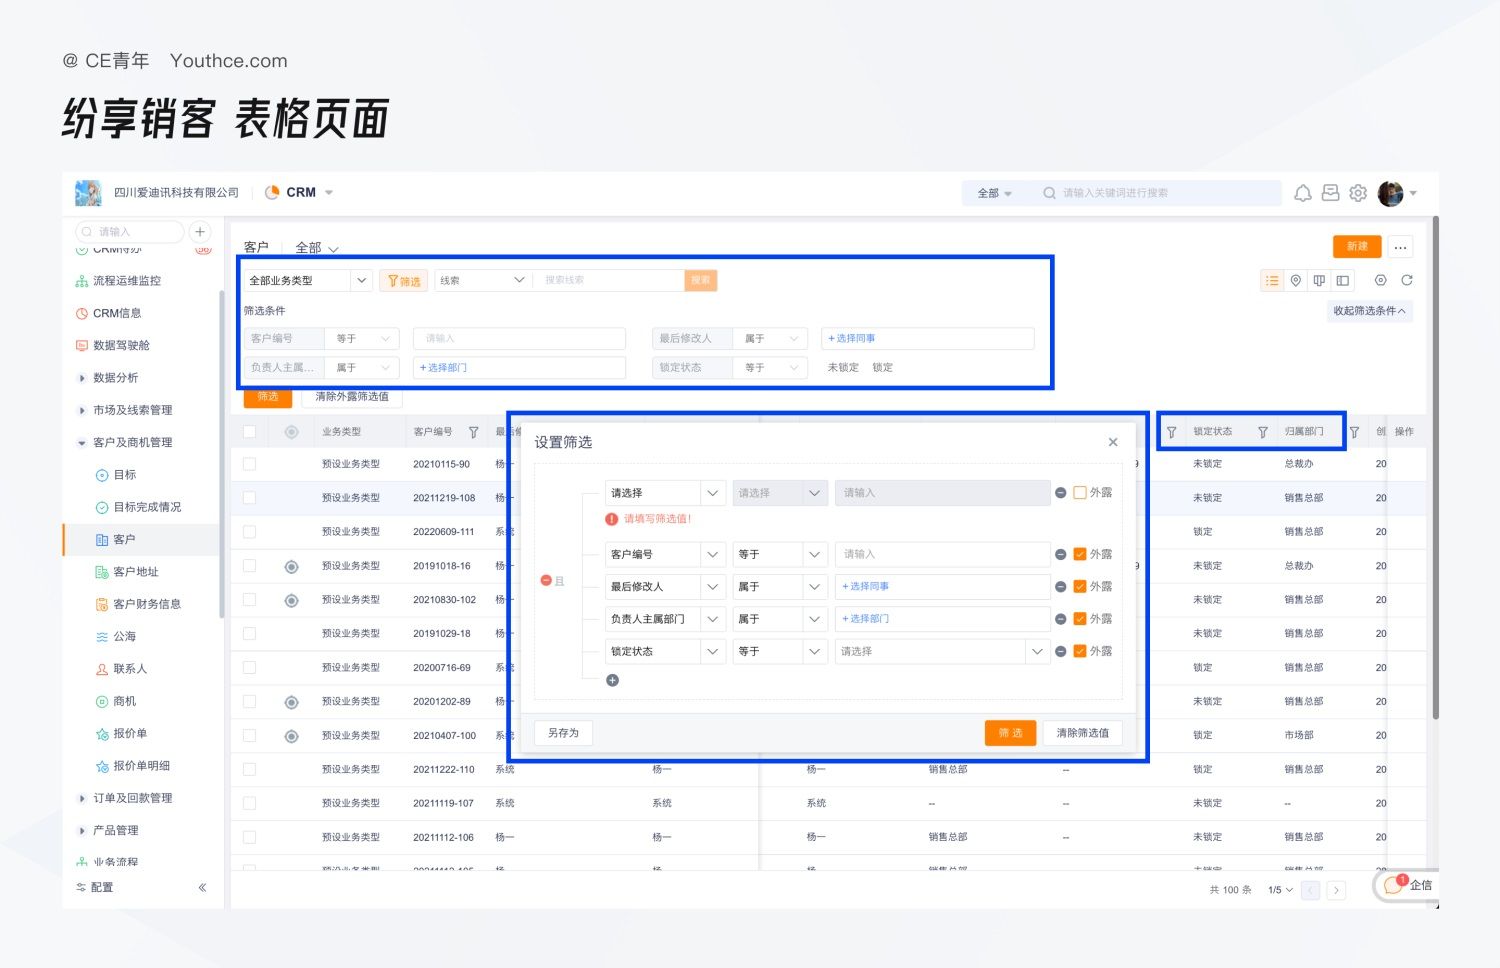Click the plus icon beside sidebar search

coord(200,232)
